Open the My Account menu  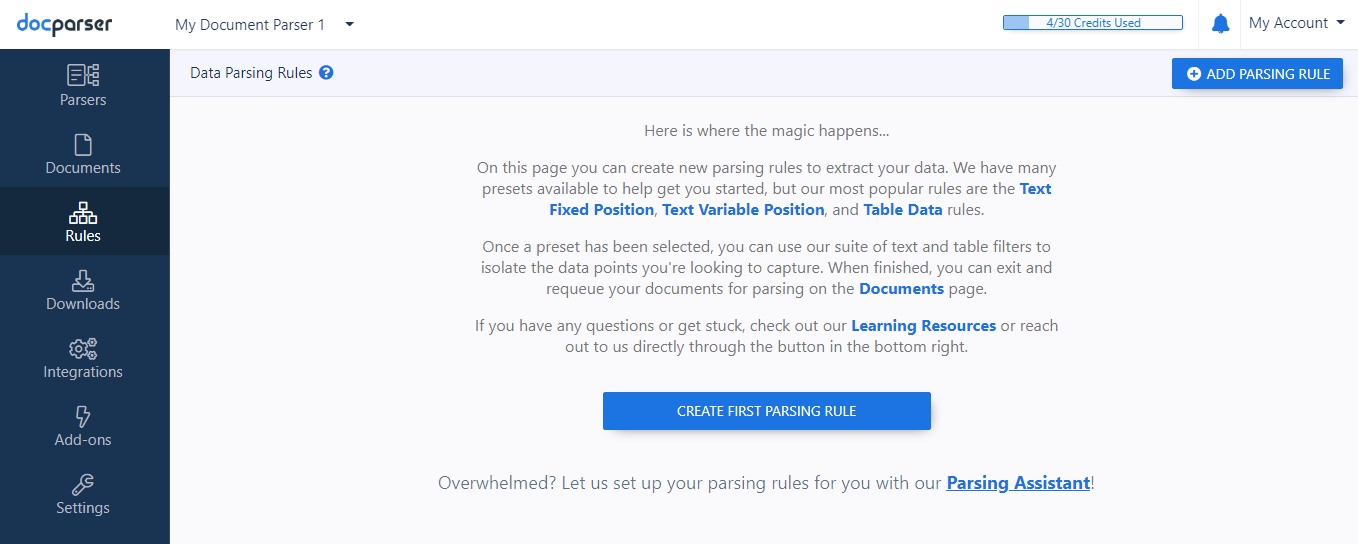pos(1296,23)
